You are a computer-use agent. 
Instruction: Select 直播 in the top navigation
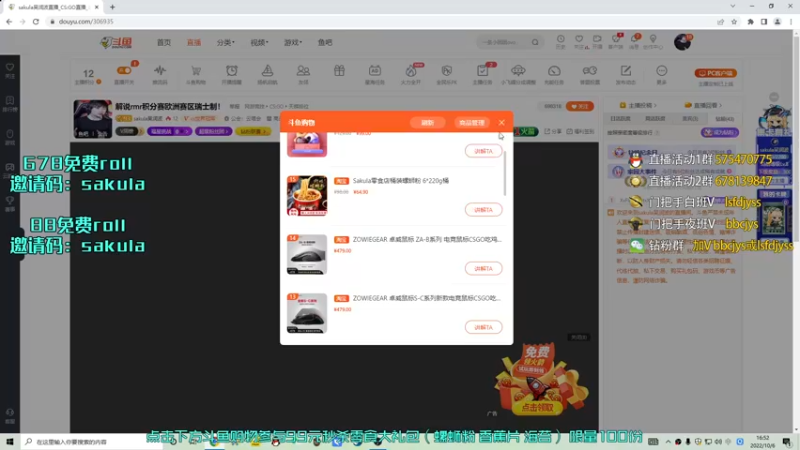(194, 42)
